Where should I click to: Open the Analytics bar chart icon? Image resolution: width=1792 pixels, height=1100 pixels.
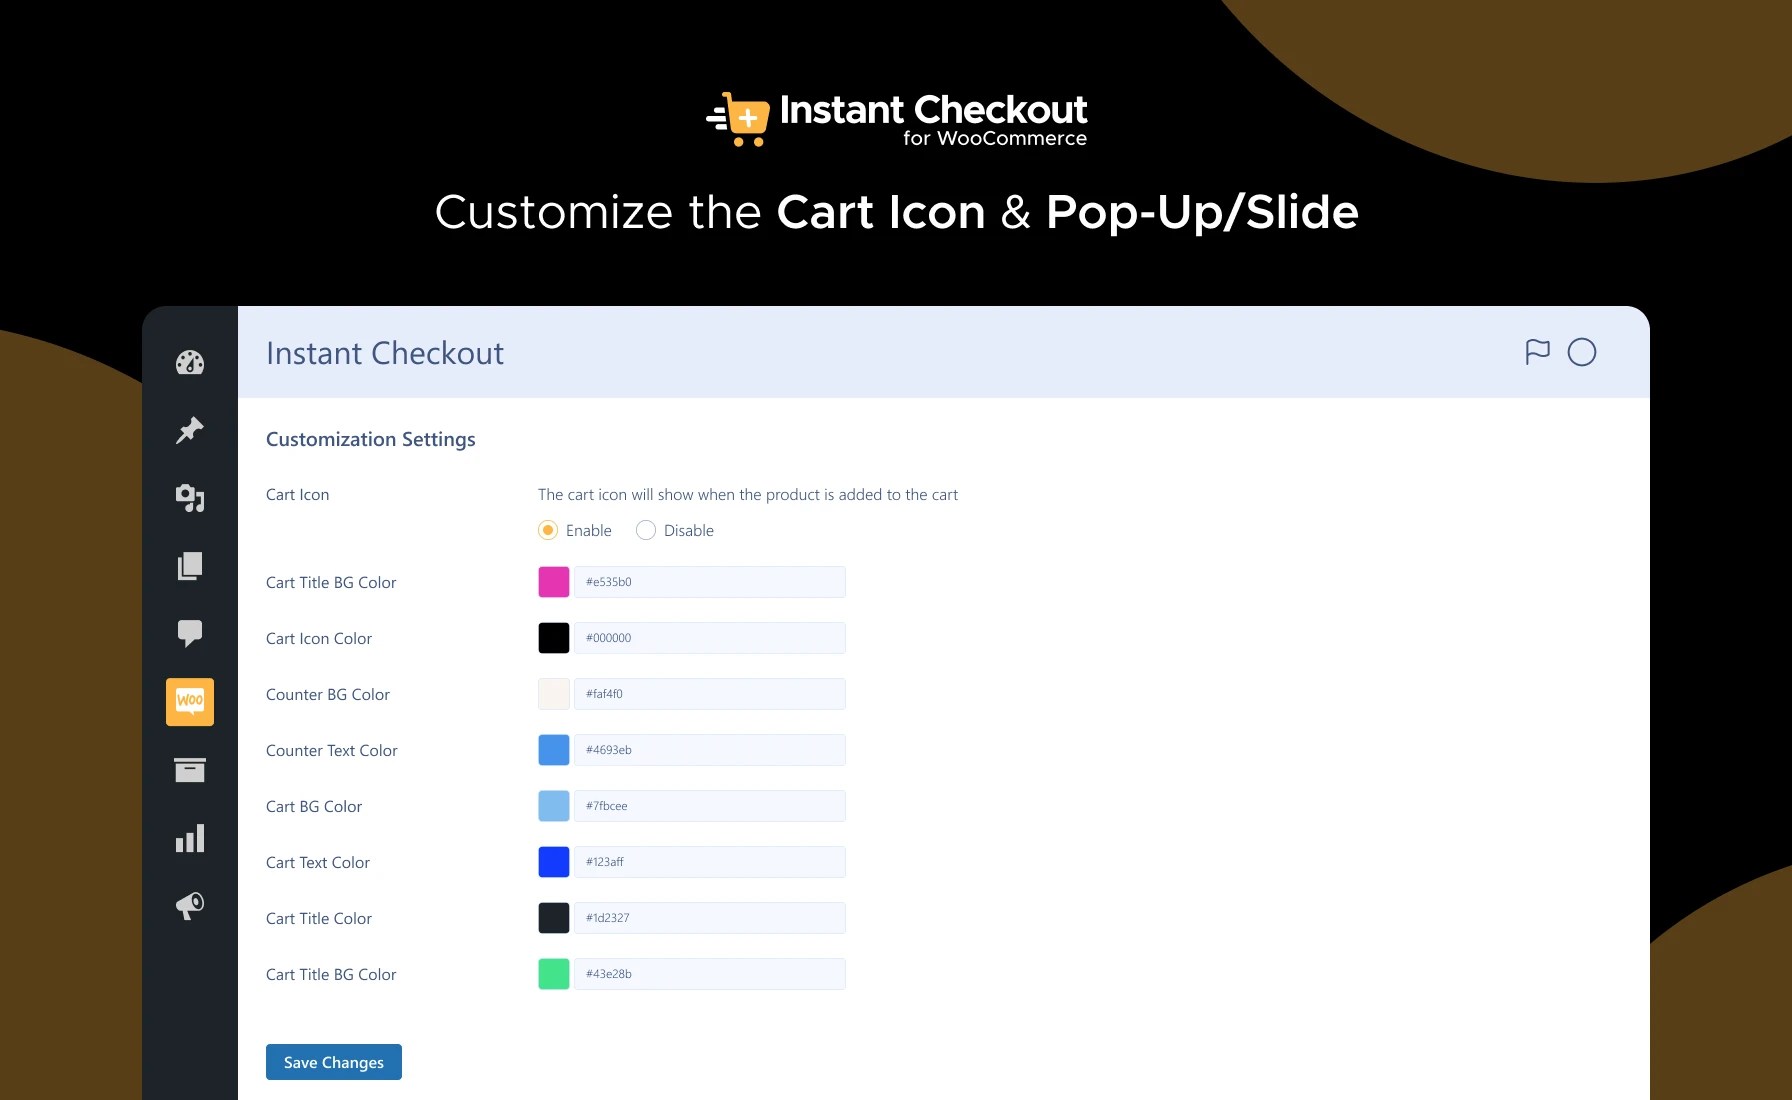coord(190,838)
